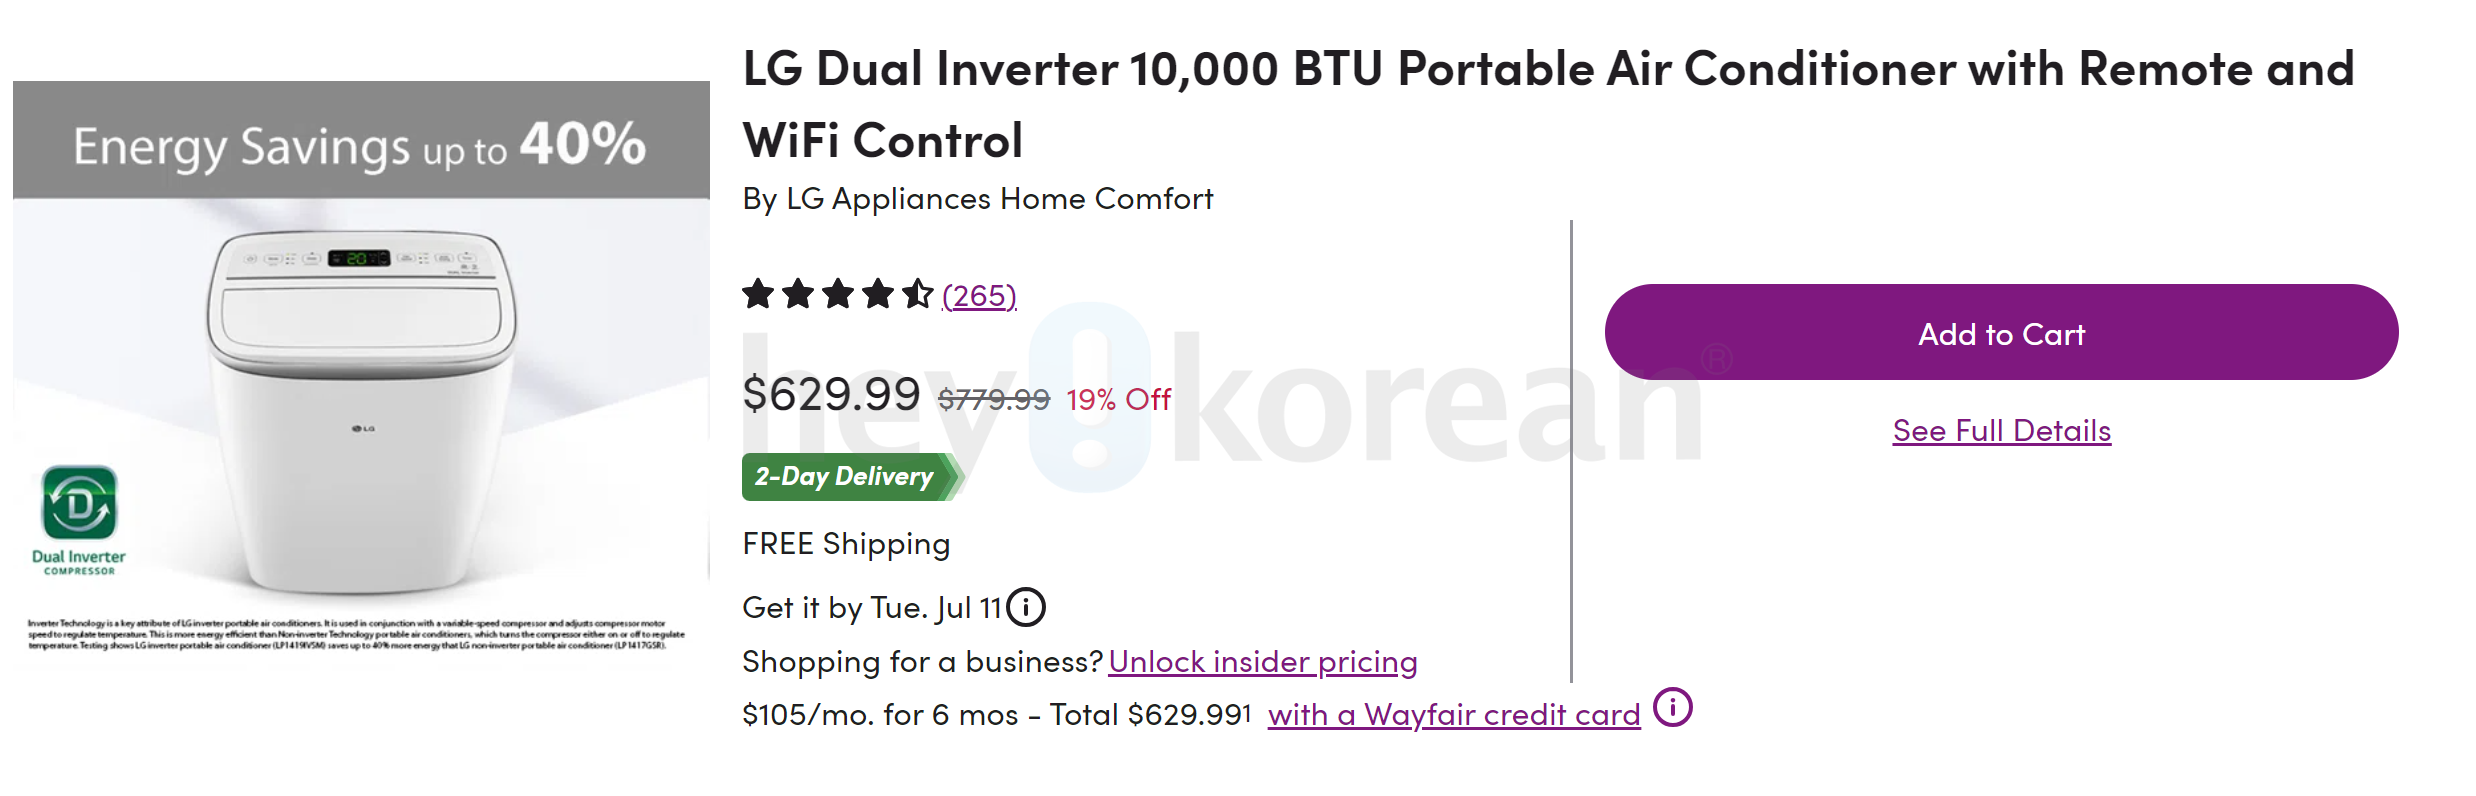Click the FREE Shipping text
Image resolution: width=2476 pixels, height=796 pixels.
(846, 544)
